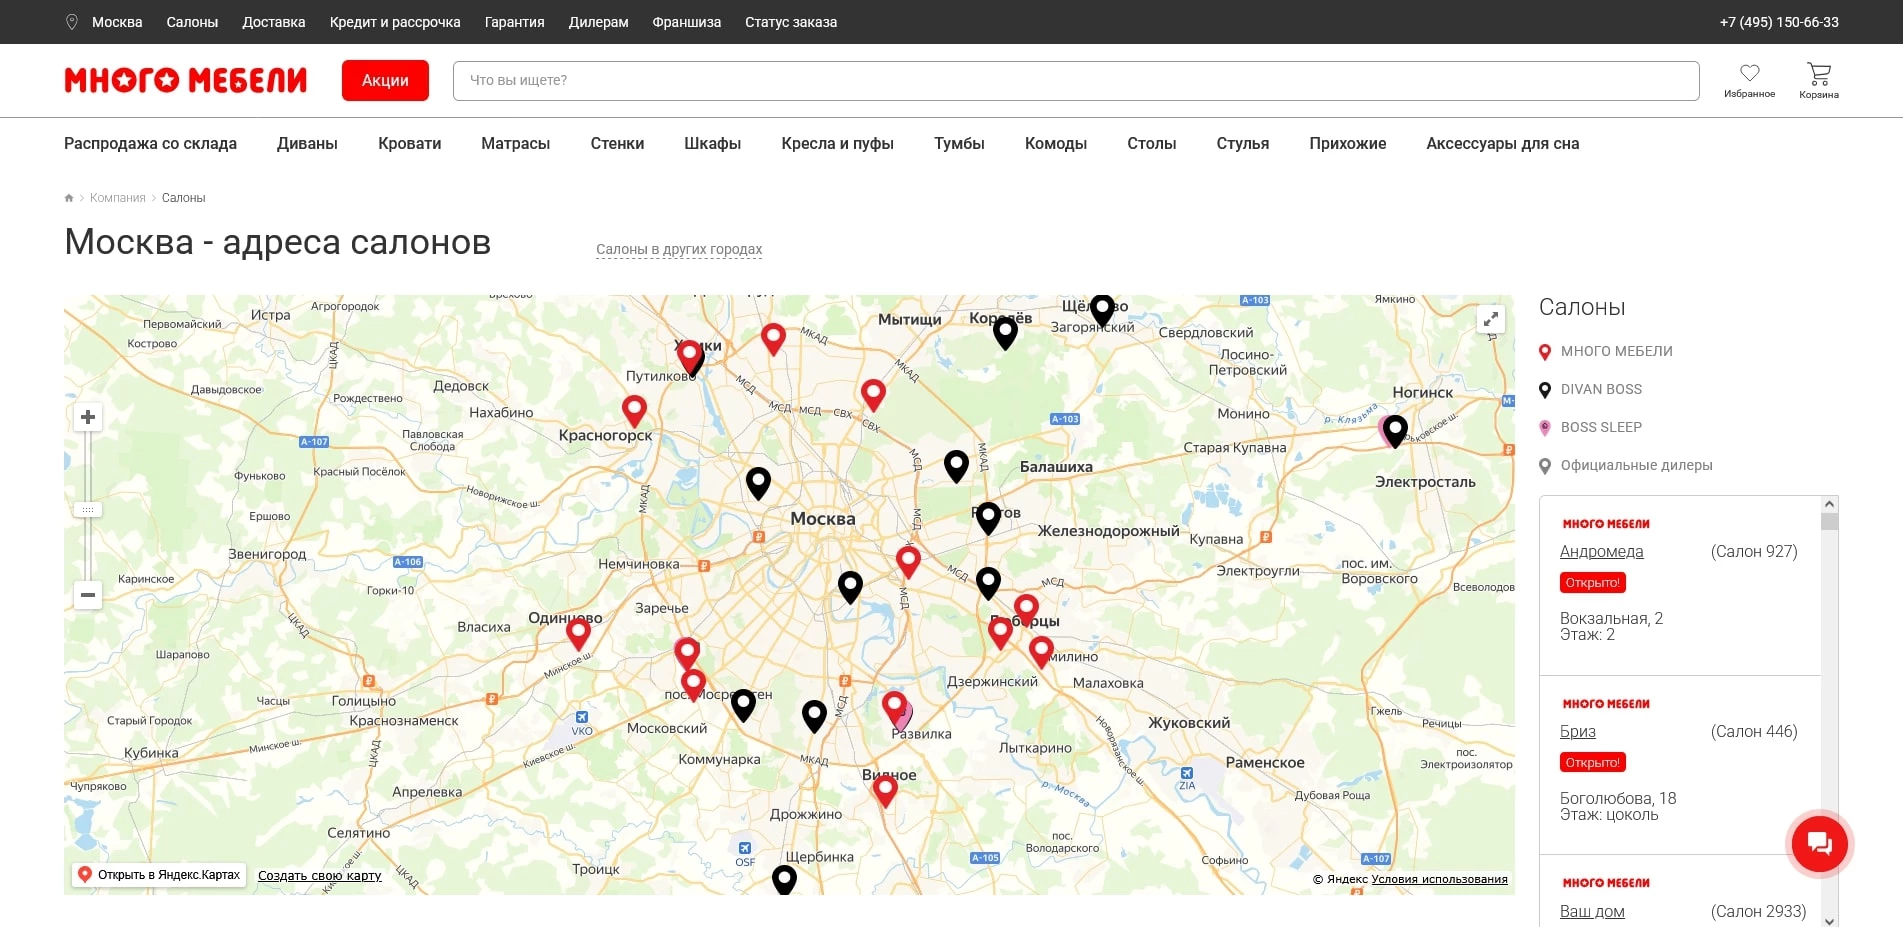This screenshot has width=1903, height=927.
Task: Open the Диваны category menu
Action: click(x=307, y=143)
